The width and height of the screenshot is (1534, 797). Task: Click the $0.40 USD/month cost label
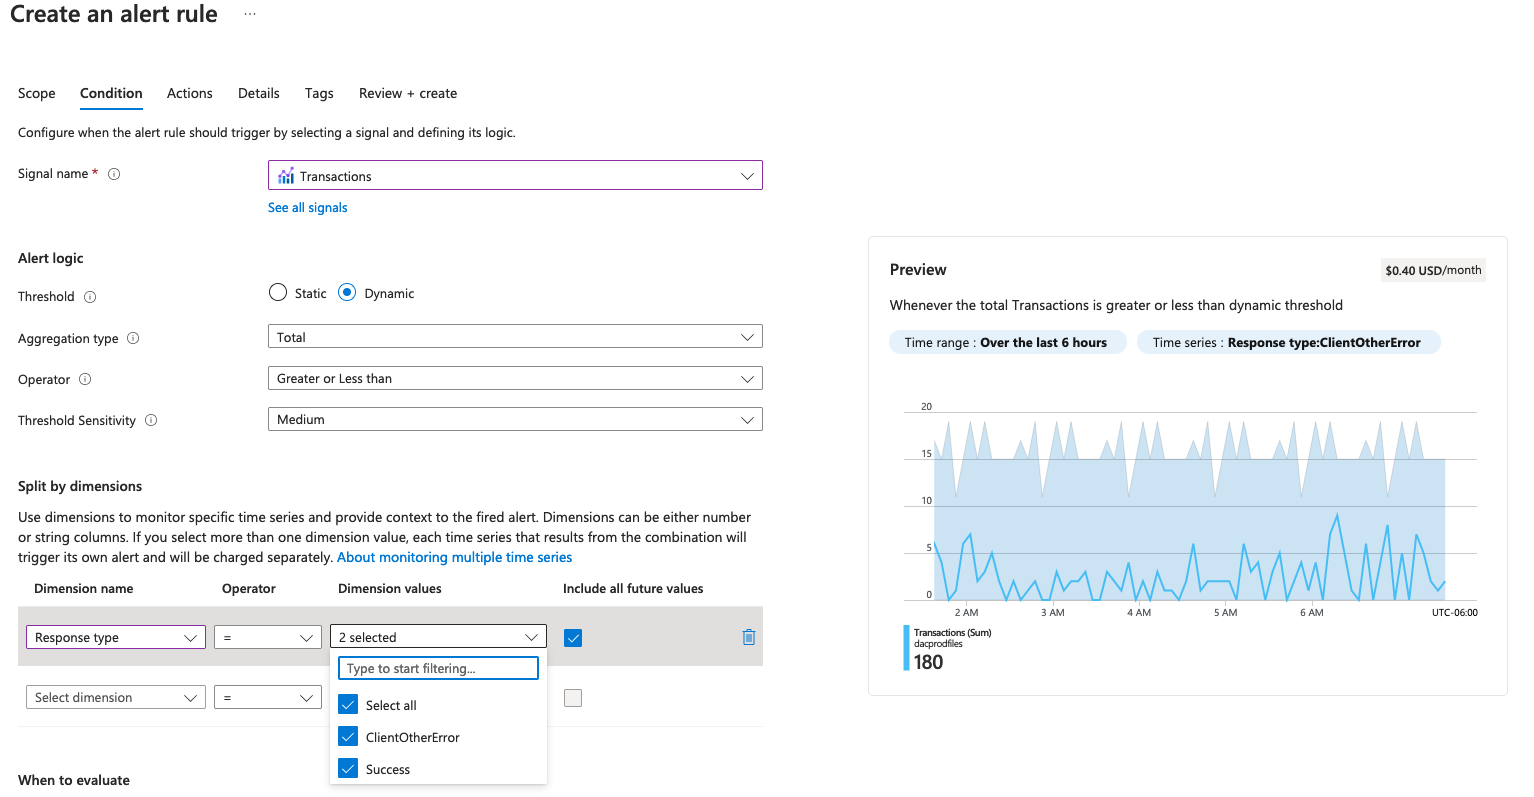point(1433,270)
